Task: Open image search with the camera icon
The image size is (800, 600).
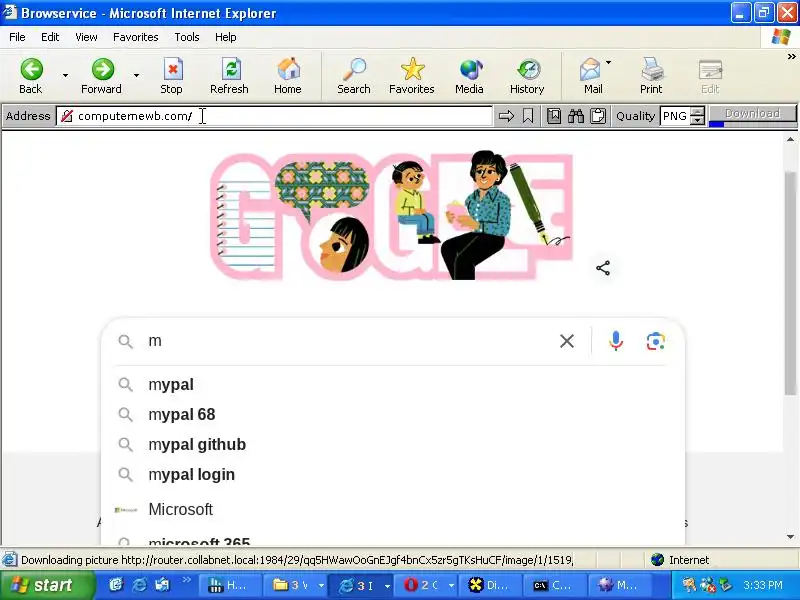Action: click(x=656, y=341)
